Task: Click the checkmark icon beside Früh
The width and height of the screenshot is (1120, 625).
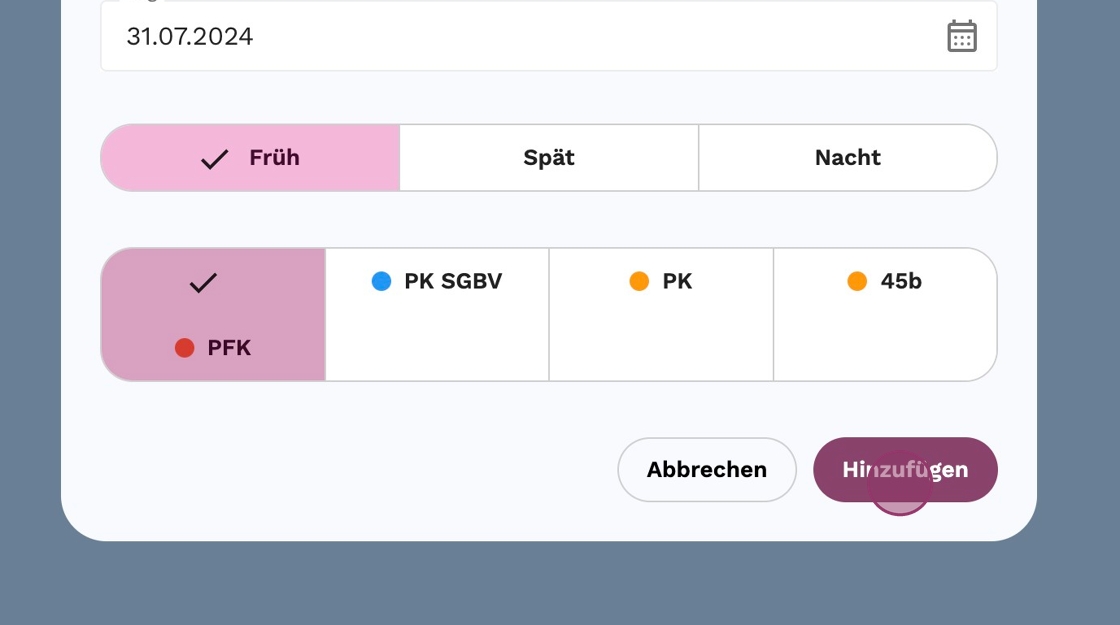Action: tap(215, 158)
